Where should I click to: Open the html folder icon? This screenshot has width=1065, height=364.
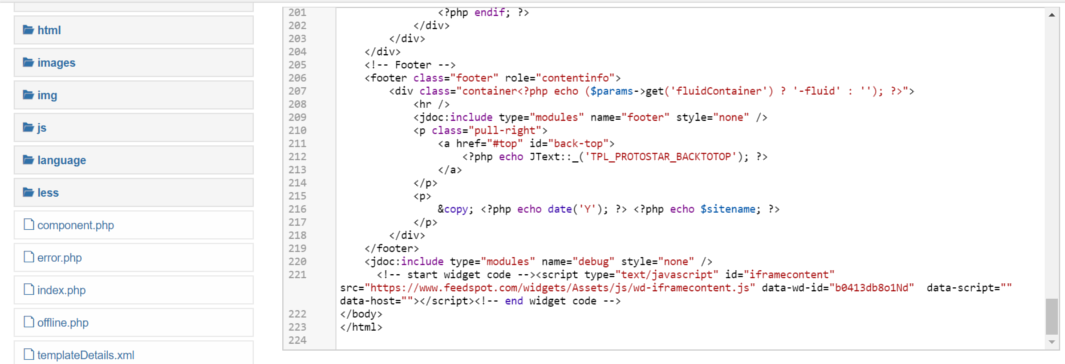pos(28,30)
